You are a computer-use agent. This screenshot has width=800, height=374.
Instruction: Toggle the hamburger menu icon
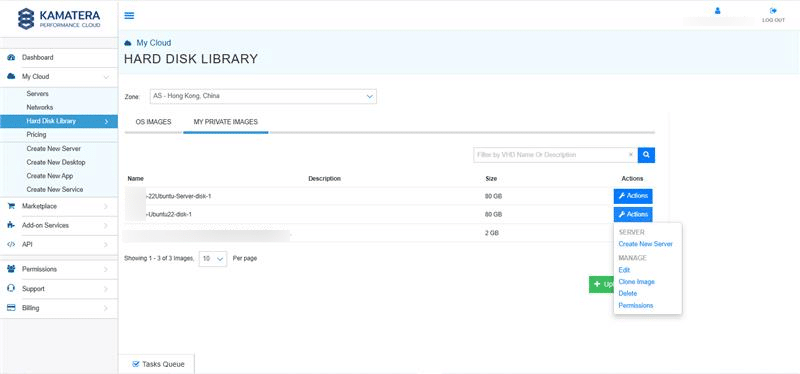(x=130, y=15)
